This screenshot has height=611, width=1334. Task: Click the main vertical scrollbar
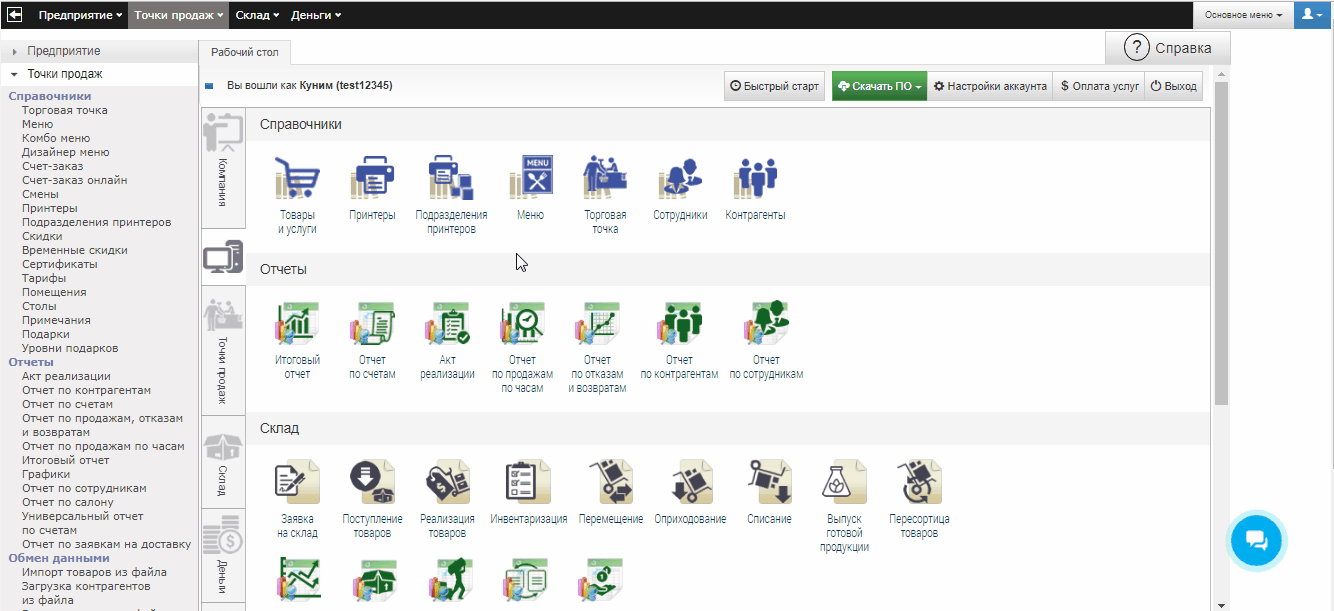pyautogui.click(x=1220, y=240)
